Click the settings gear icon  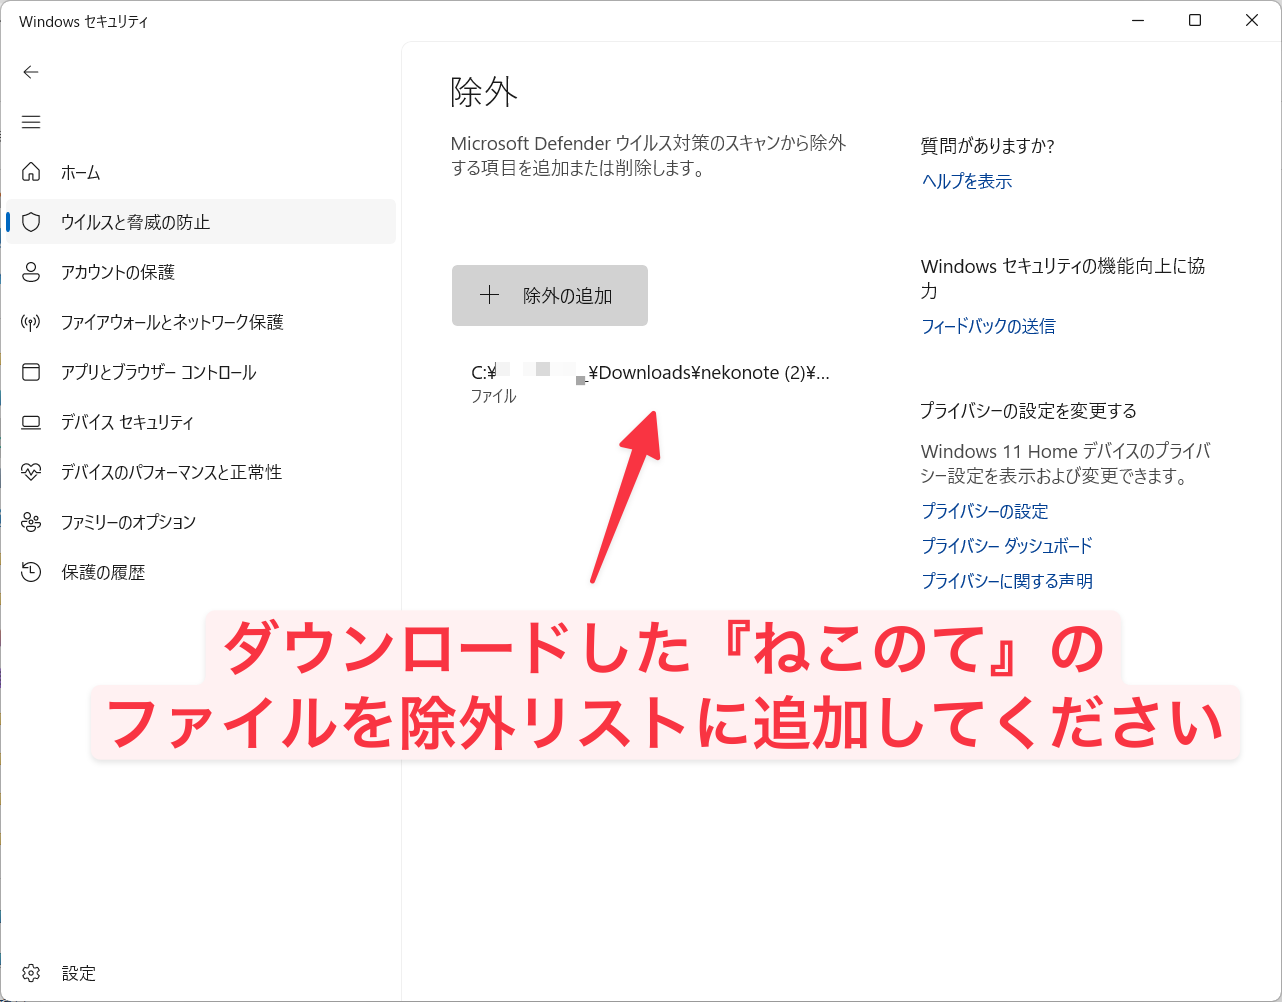31,973
